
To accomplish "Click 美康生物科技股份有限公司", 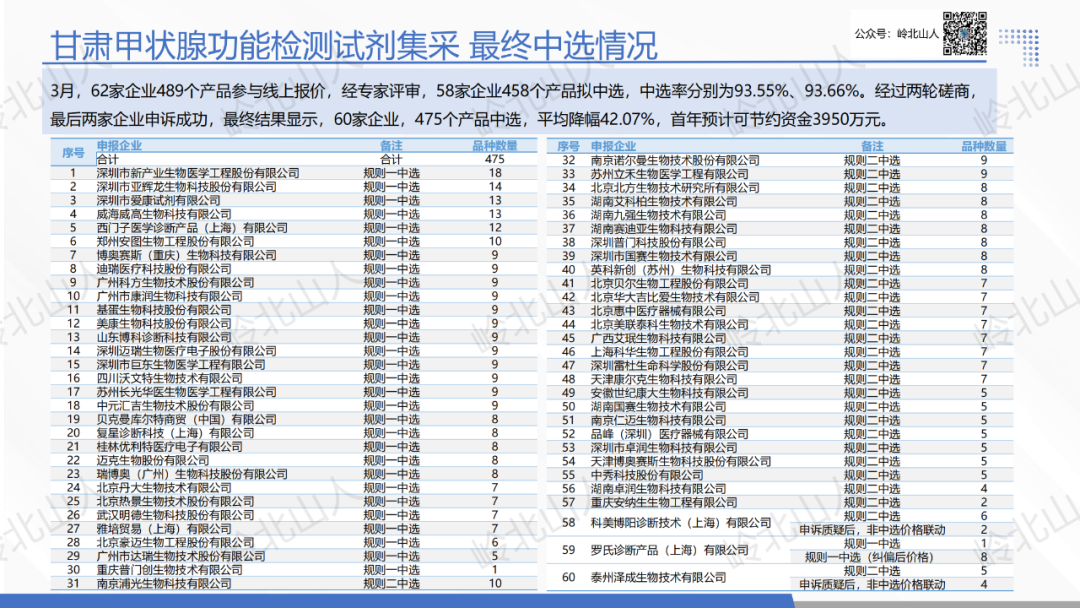I will pos(164,324).
